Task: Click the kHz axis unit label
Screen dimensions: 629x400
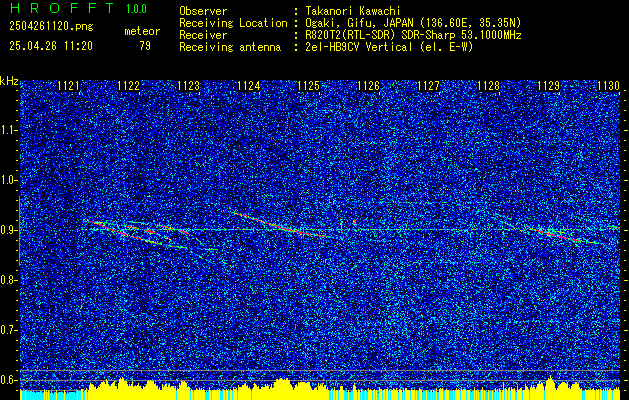Action: [x=9, y=81]
